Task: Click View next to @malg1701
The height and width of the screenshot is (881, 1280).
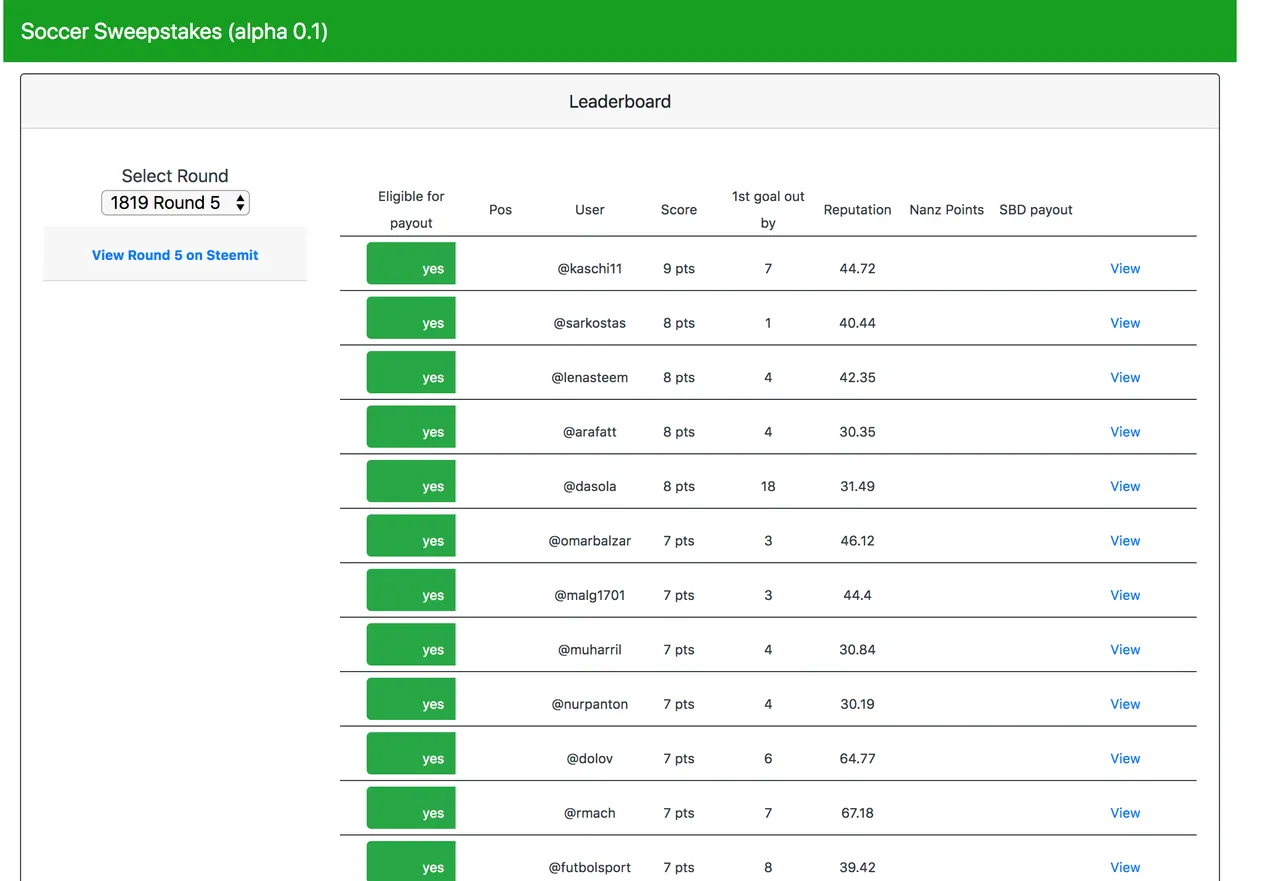Action: pyautogui.click(x=1125, y=595)
